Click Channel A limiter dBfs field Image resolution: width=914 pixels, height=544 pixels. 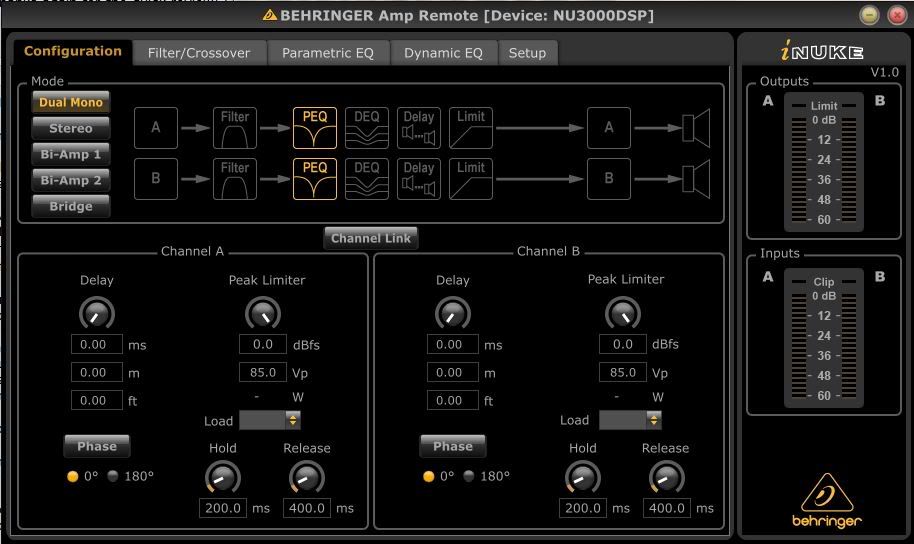click(263, 344)
